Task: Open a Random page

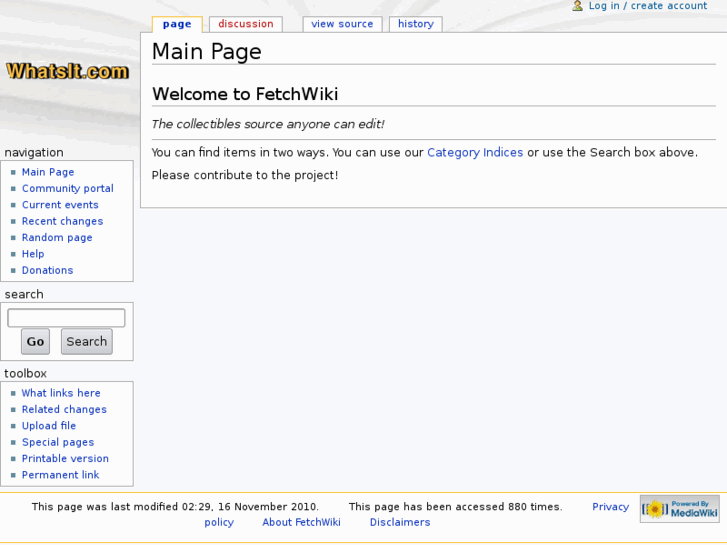Action: pos(57,237)
